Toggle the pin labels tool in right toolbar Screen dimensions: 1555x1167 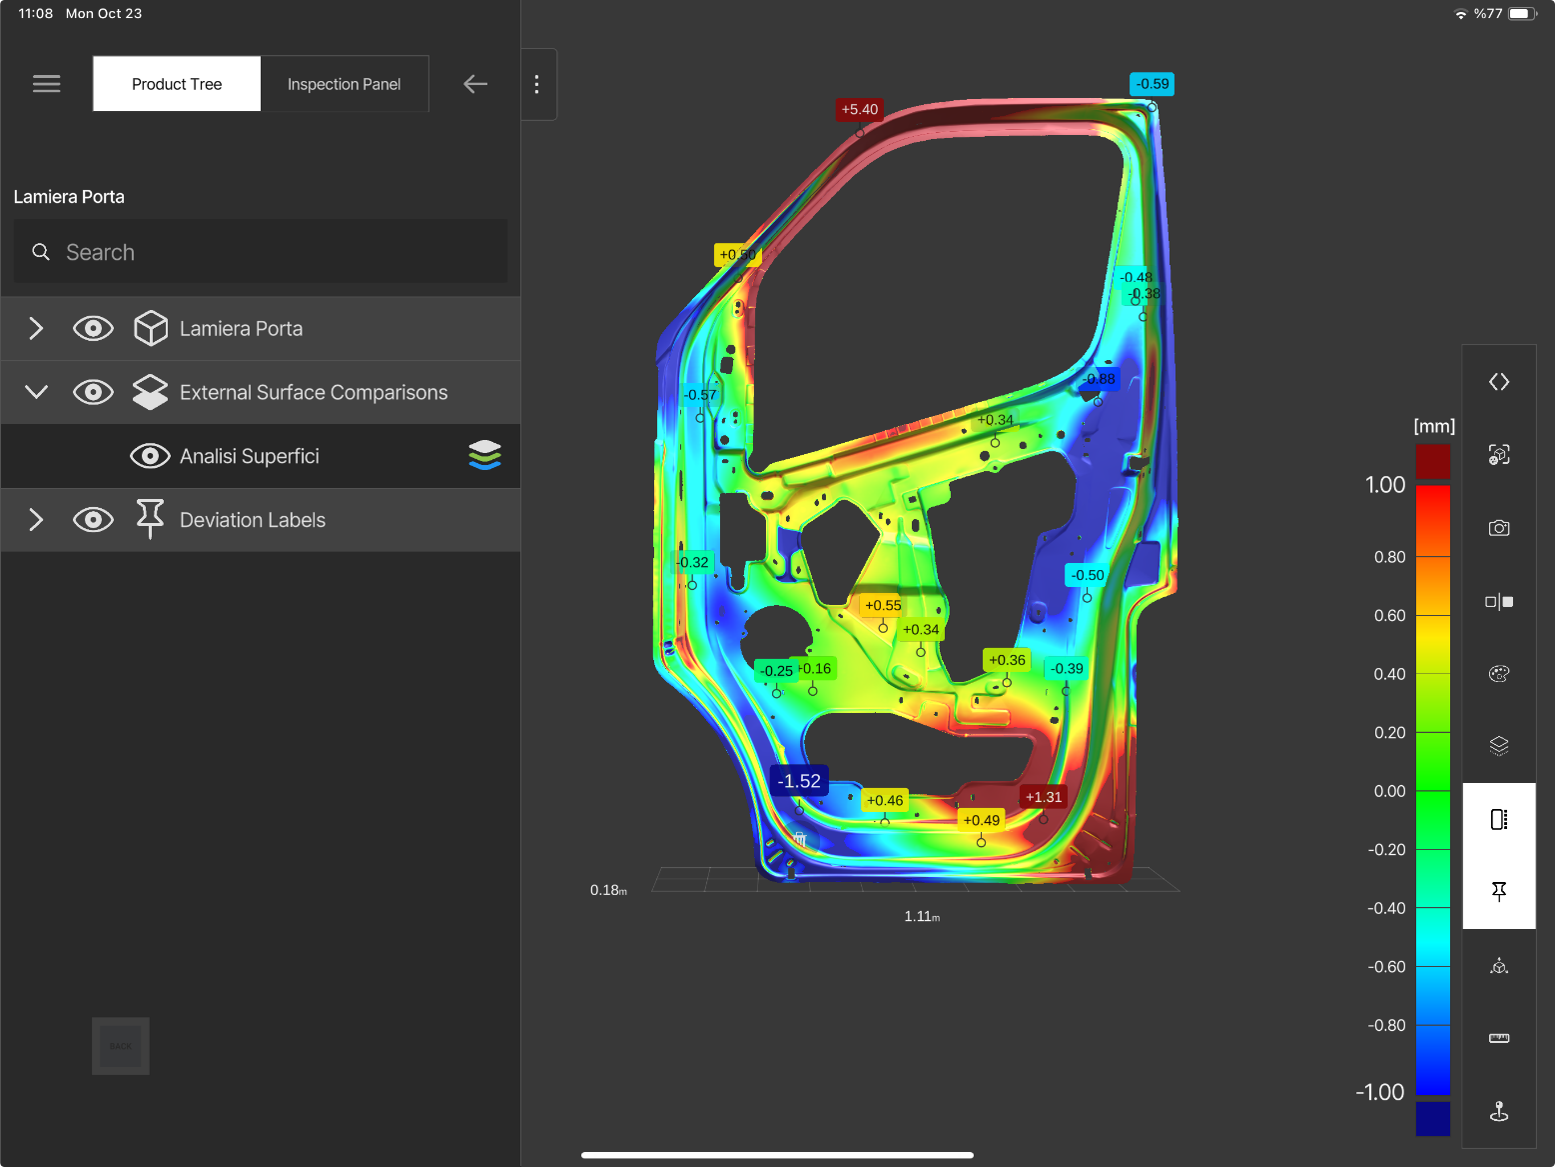(x=1499, y=892)
